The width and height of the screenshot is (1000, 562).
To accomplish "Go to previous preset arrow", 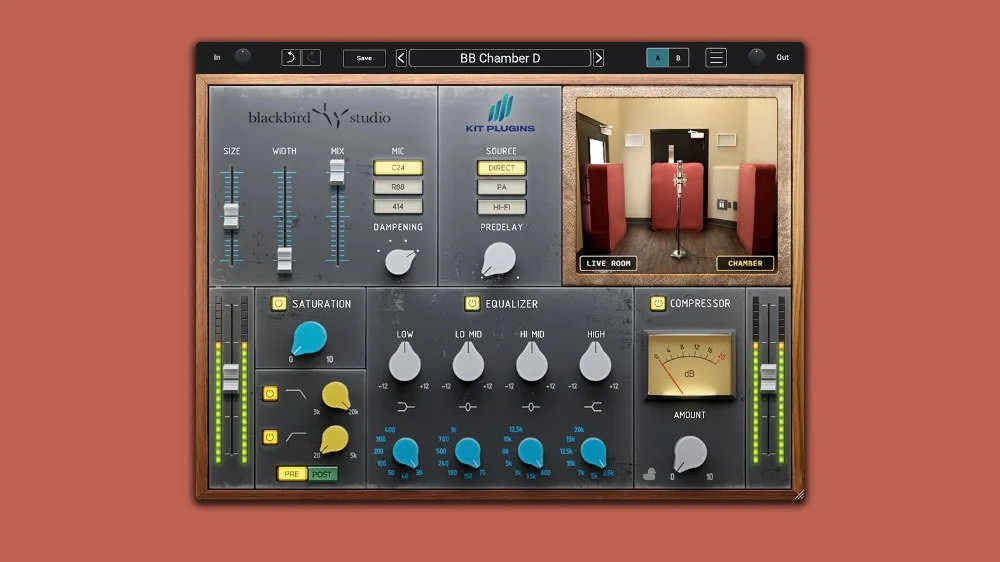I will [401, 58].
